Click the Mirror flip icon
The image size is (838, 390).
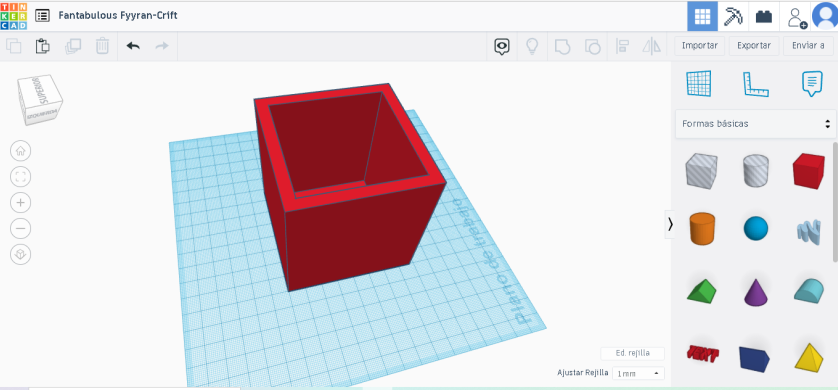651,46
